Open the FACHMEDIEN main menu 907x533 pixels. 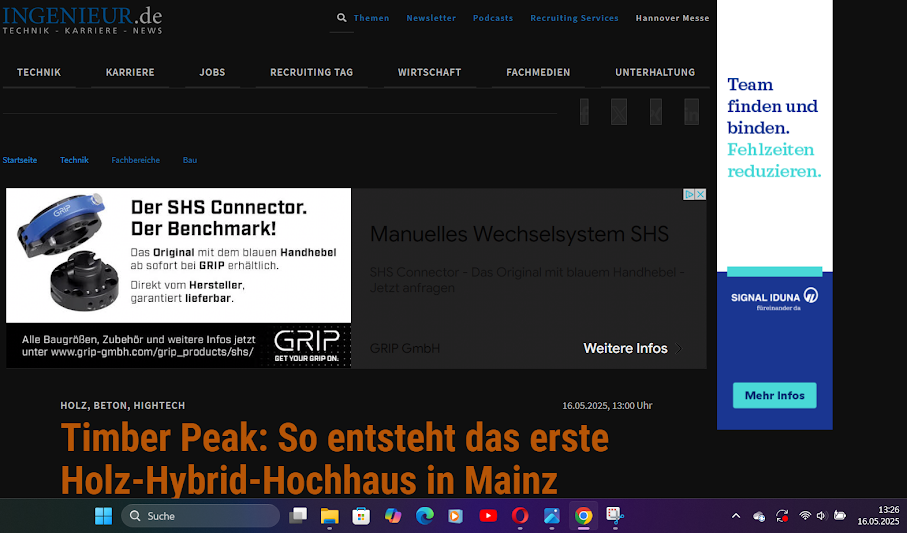pyautogui.click(x=538, y=72)
